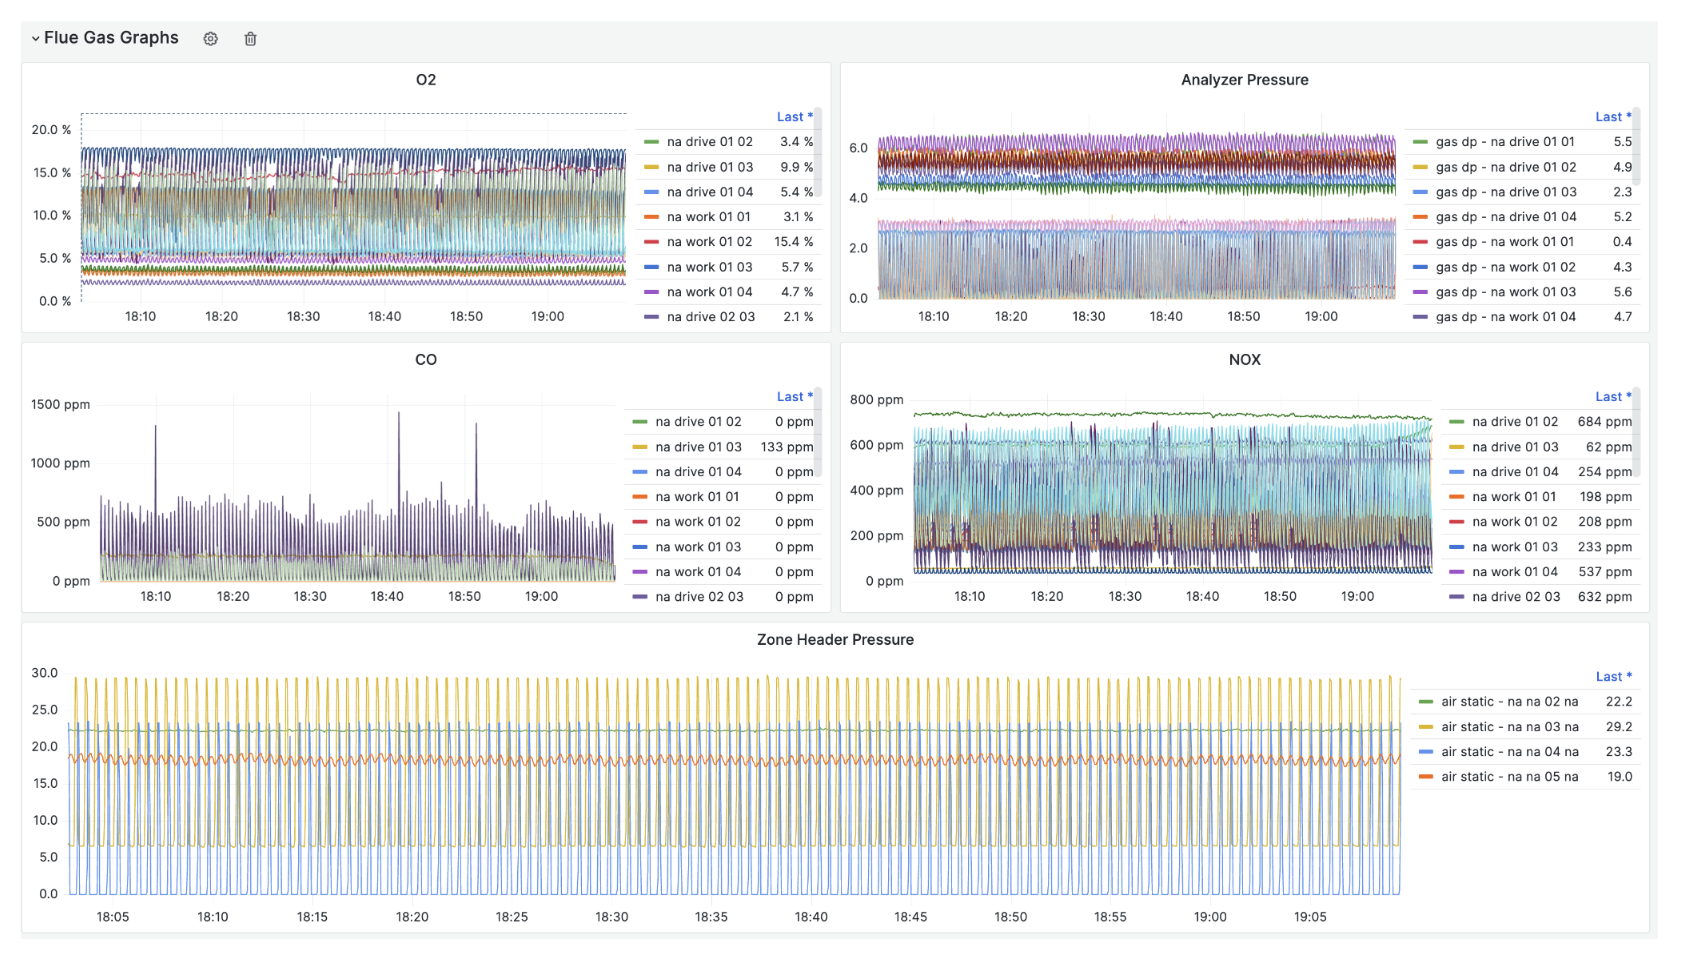Delete the row using the trash icon
The width and height of the screenshot is (1682, 972).
point(250,39)
